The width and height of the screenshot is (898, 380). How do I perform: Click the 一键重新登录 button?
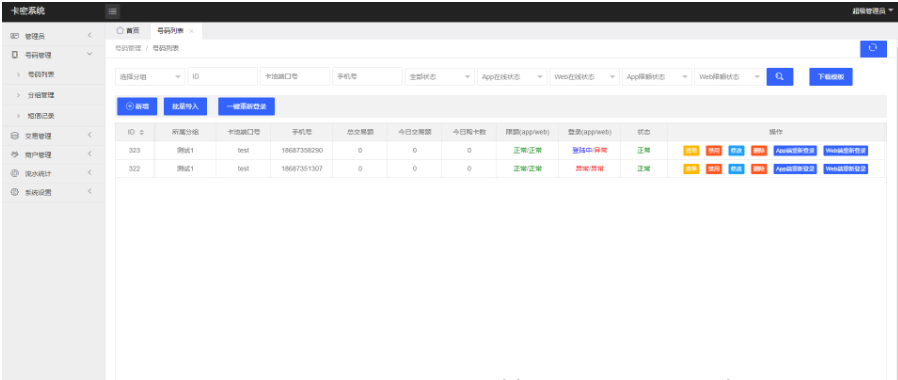pos(246,106)
